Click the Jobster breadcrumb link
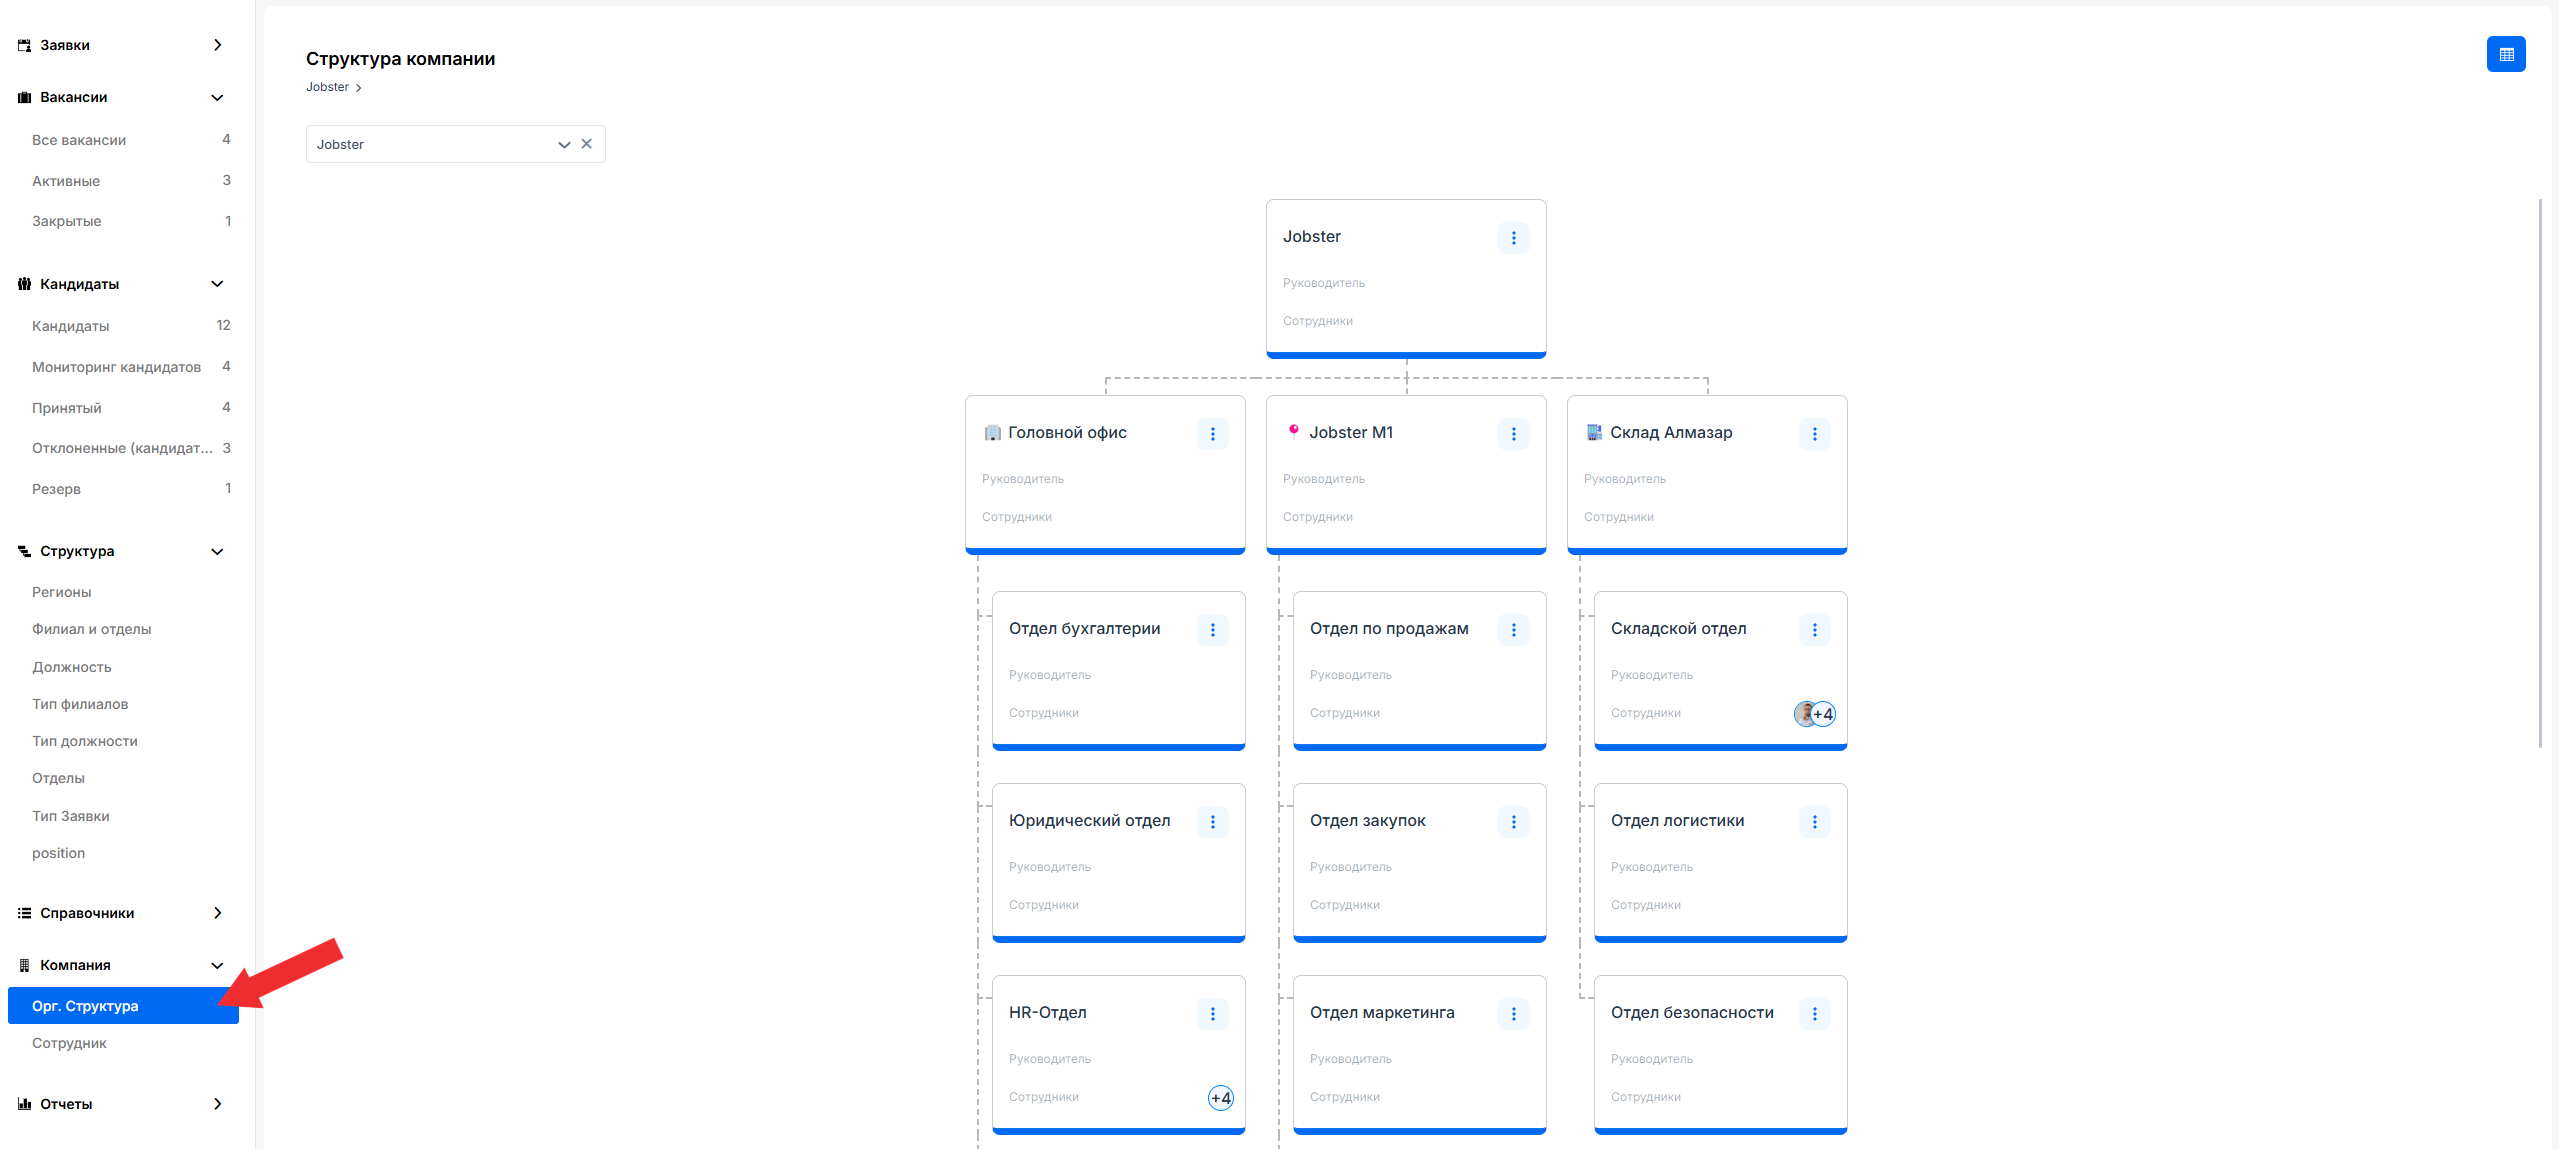 pos(327,87)
